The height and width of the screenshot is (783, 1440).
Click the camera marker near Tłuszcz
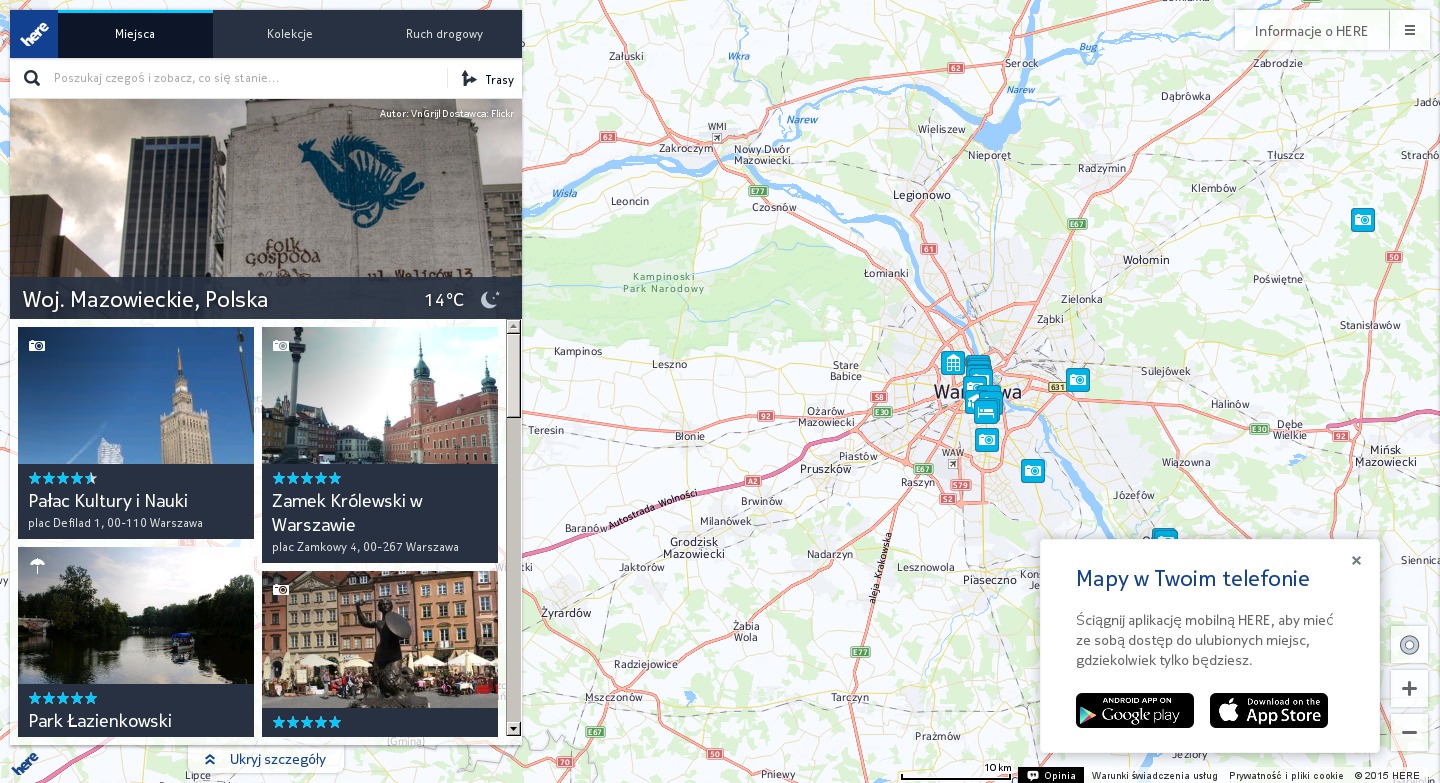[x=1362, y=220]
